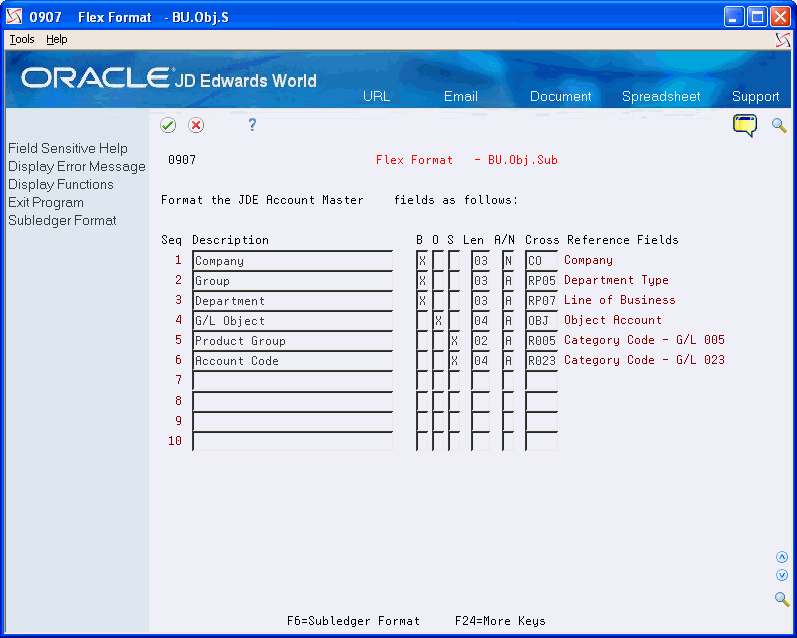Toggle the S flag for Product Group row
This screenshot has width=797, height=638.
pos(454,341)
